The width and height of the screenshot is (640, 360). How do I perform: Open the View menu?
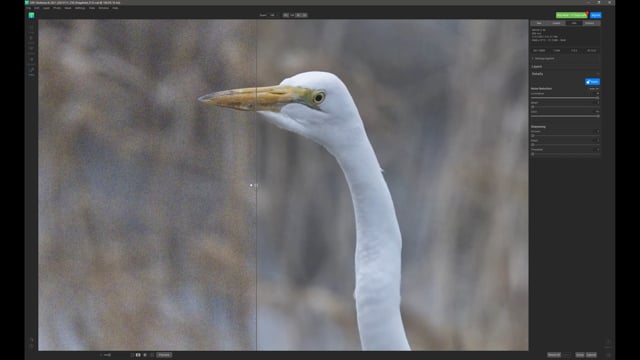click(92, 8)
